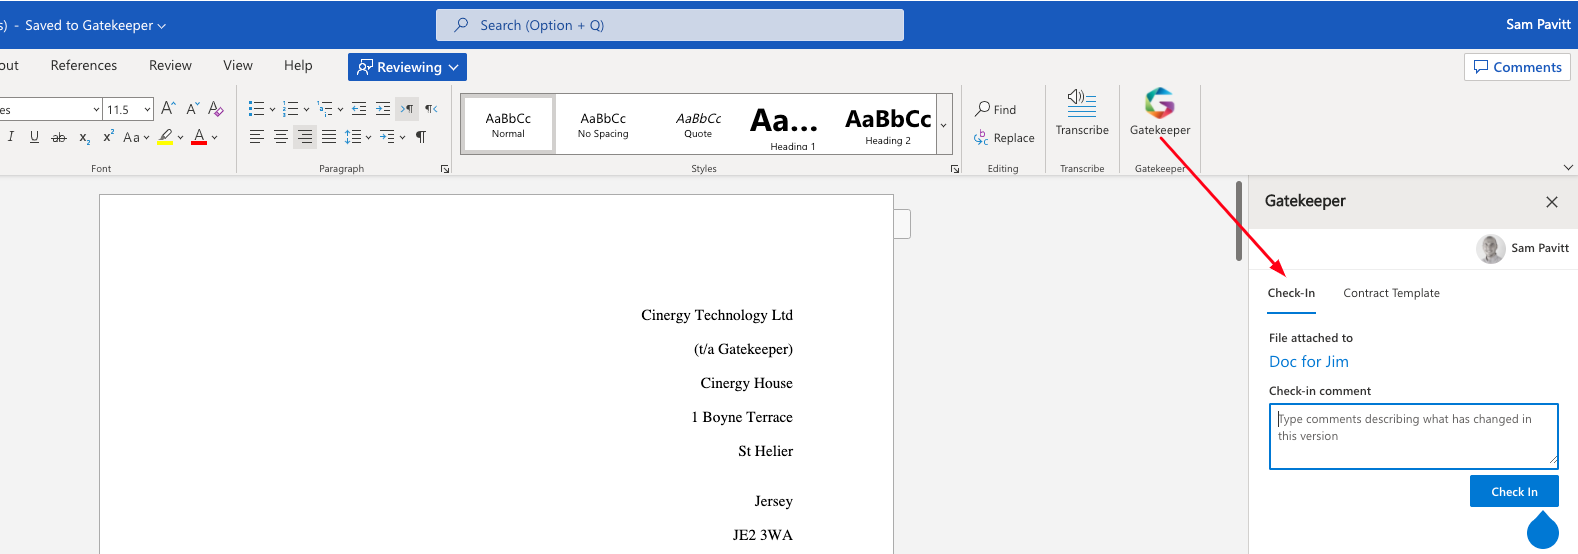Click the Check In button
Screen dimensions: 1578x554
click(1514, 491)
